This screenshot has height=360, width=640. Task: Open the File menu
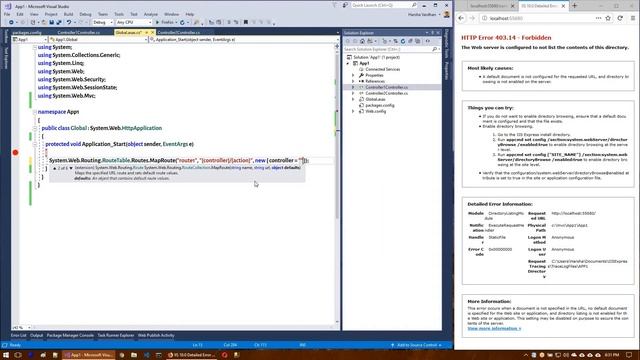tap(7, 14)
